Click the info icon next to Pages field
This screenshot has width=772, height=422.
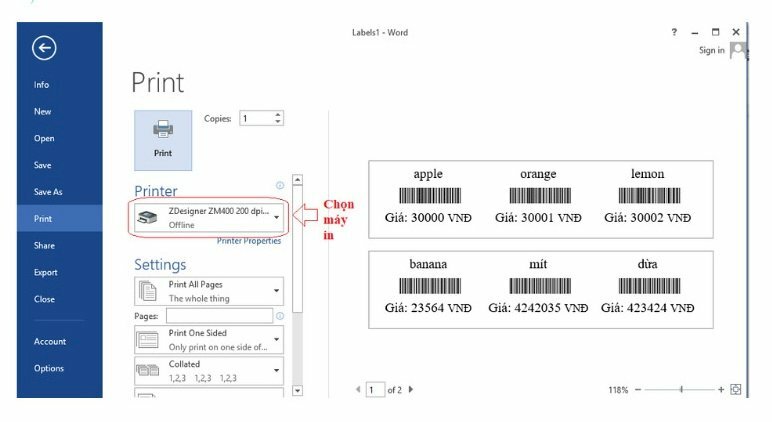click(280, 316)
